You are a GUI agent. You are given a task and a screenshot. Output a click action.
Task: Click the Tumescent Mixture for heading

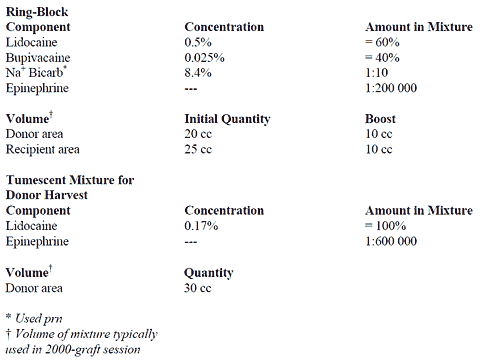tap(70, 180)
